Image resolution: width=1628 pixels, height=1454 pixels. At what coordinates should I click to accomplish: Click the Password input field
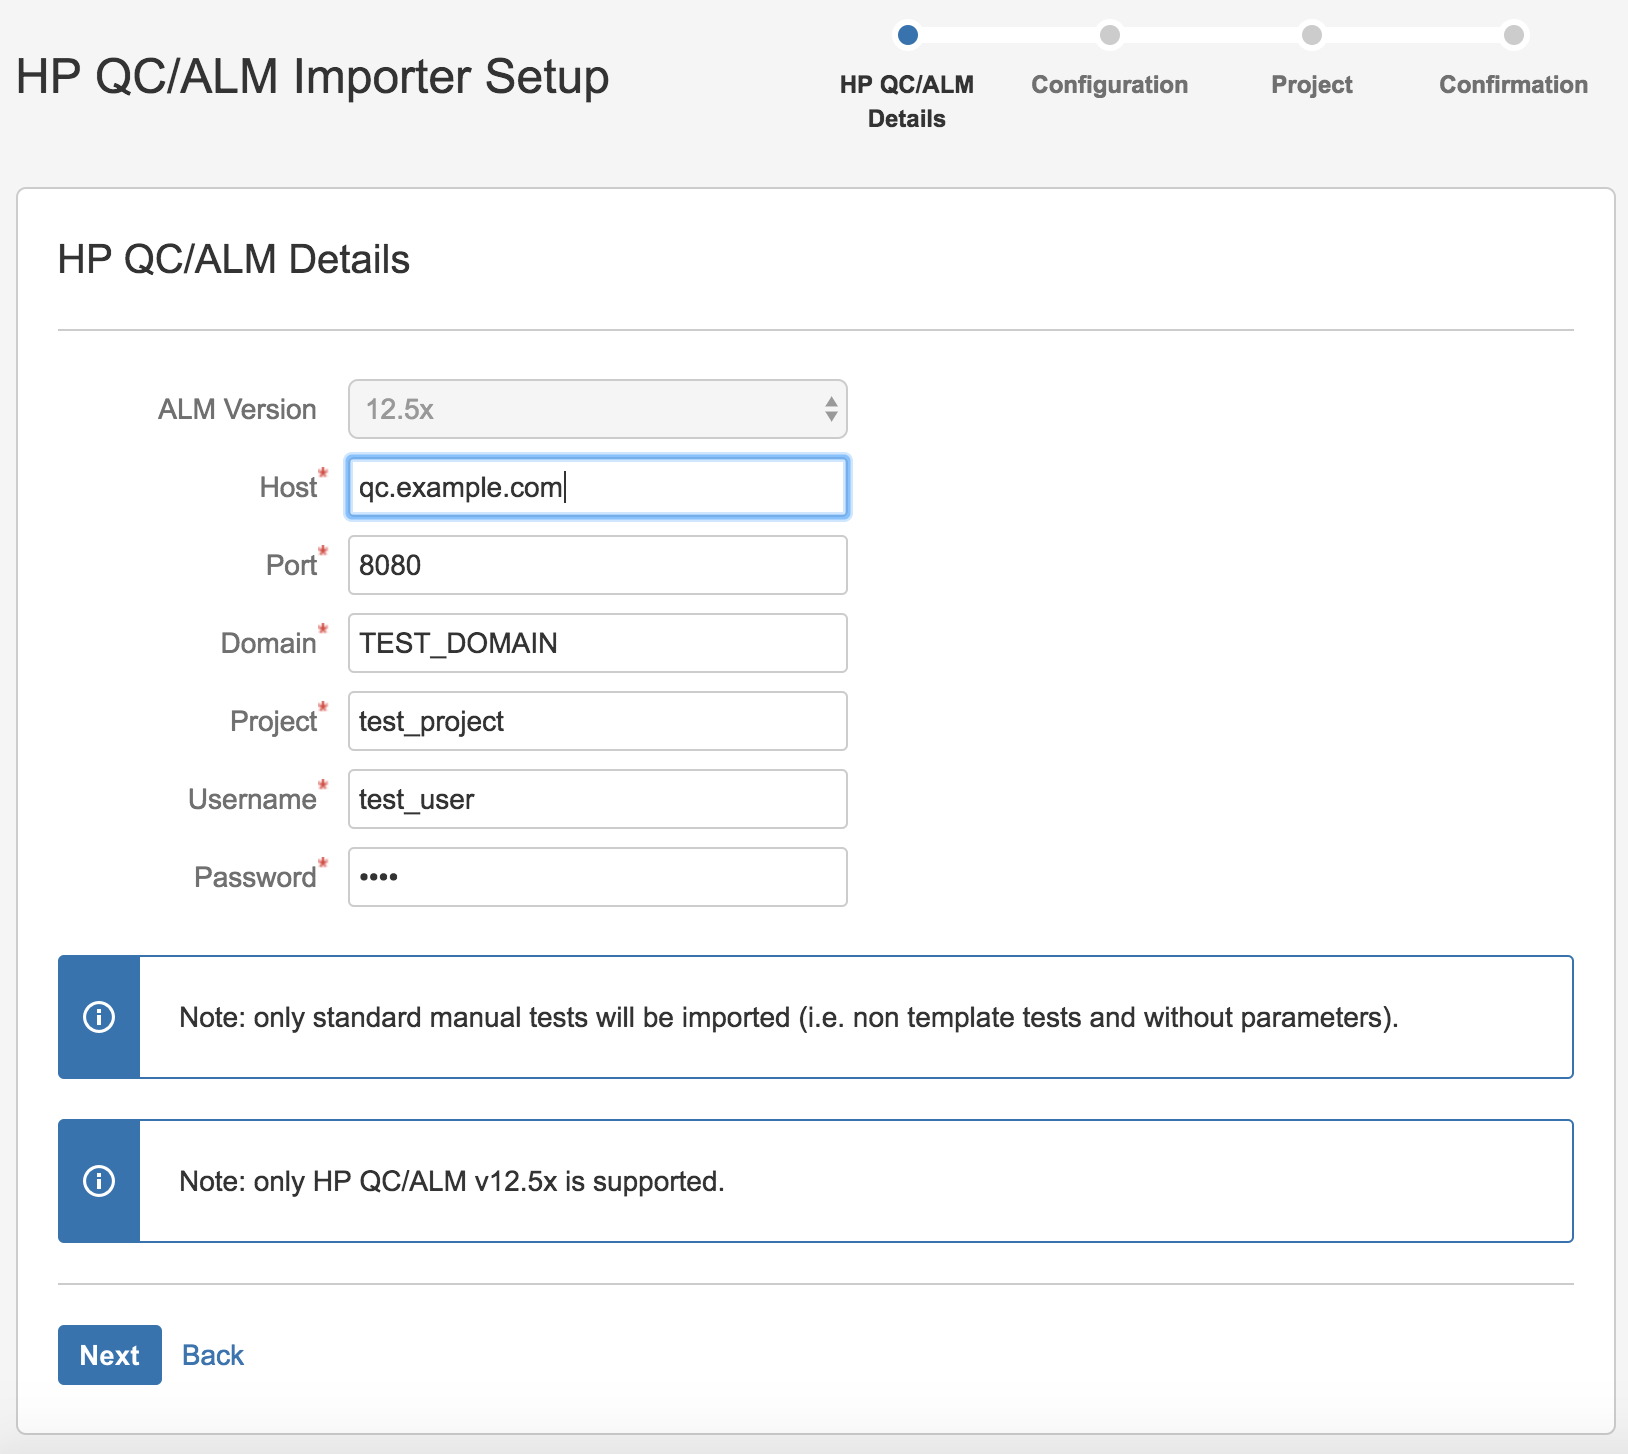[597, 877]
